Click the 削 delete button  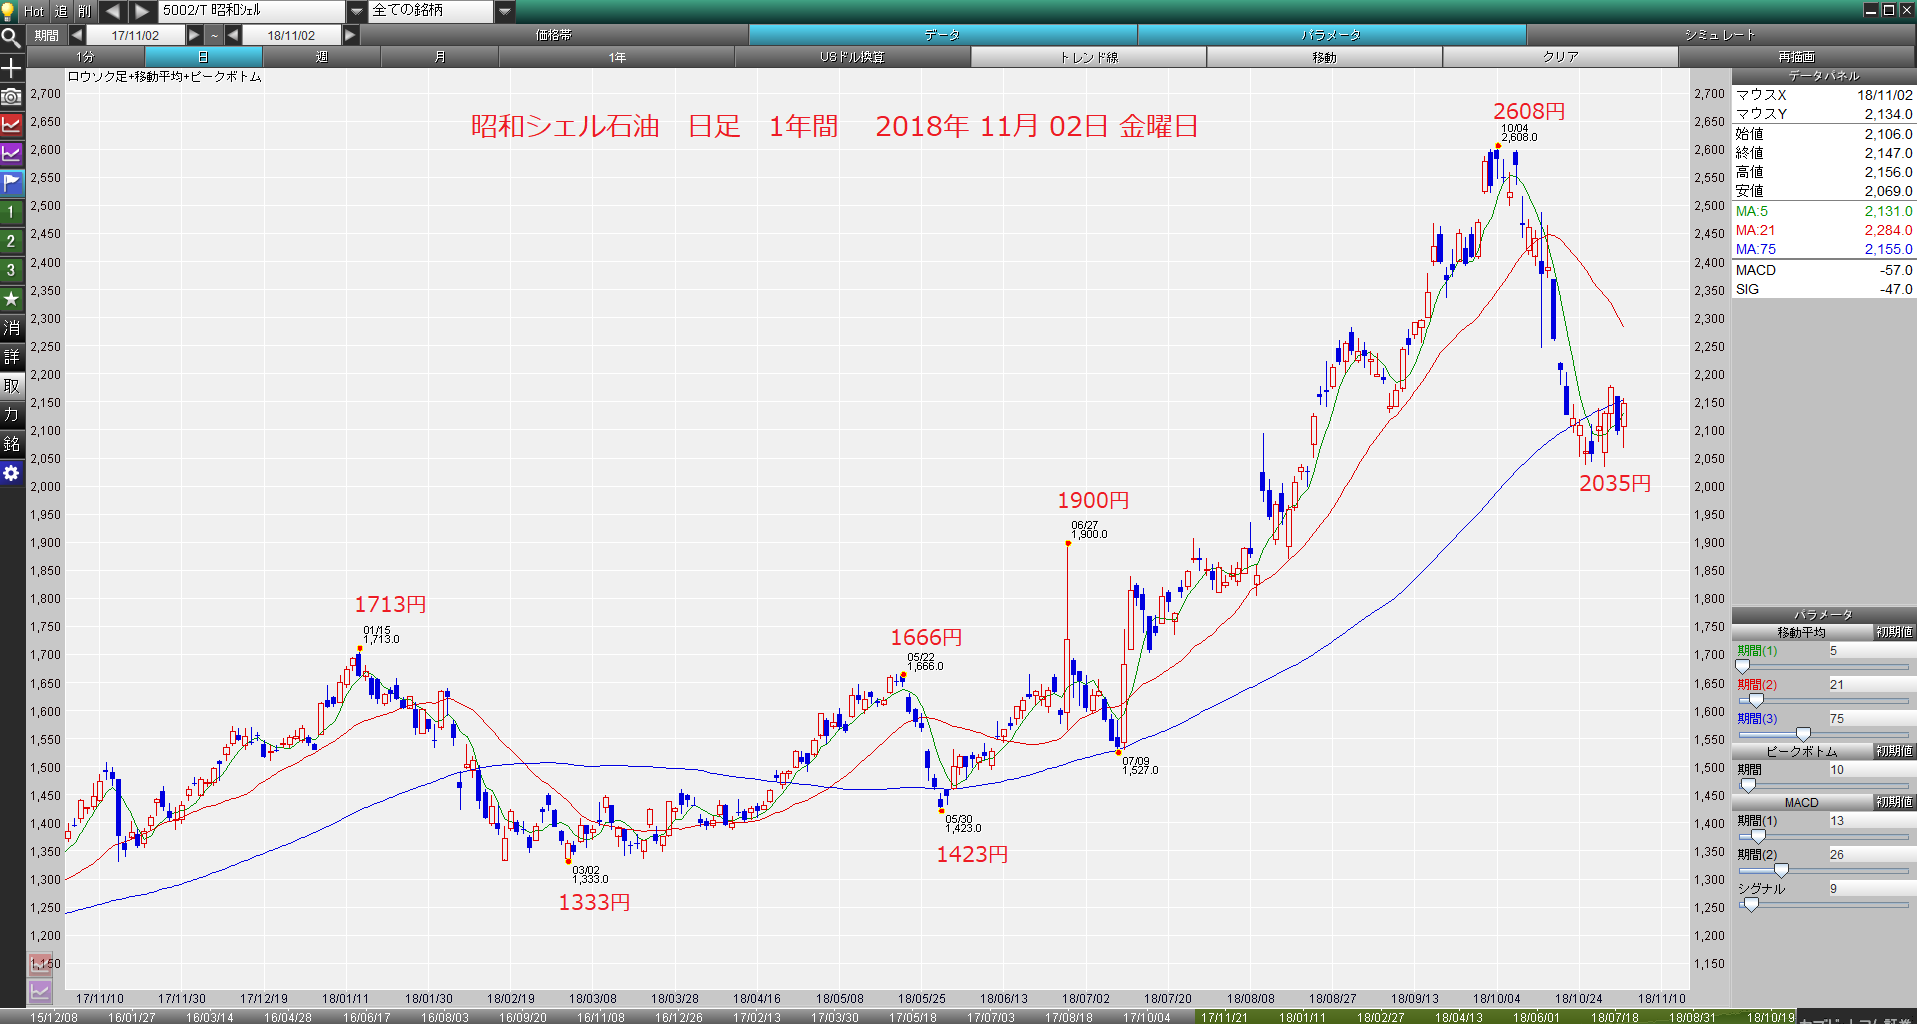(84, 11)
